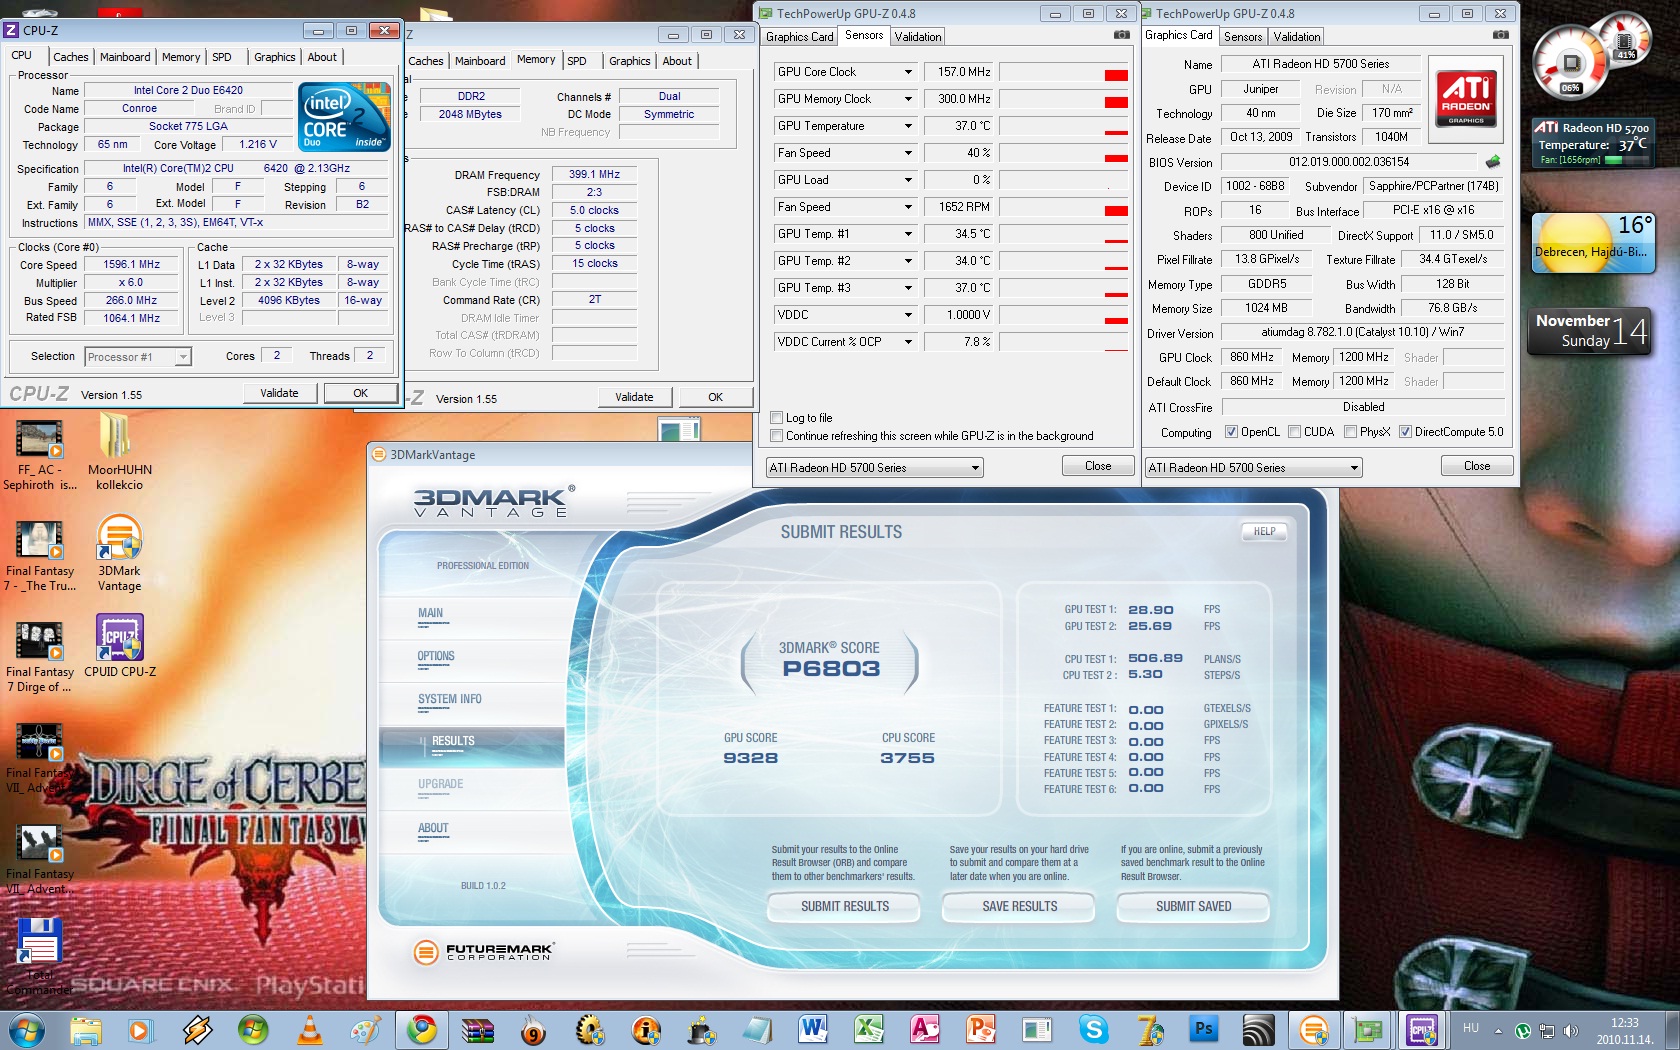Image resolution: width=1680 pixels, height=1050 pixels.
Task: Click the ATI Radeon logo in GPU-Z
Action: point(1466,98)
